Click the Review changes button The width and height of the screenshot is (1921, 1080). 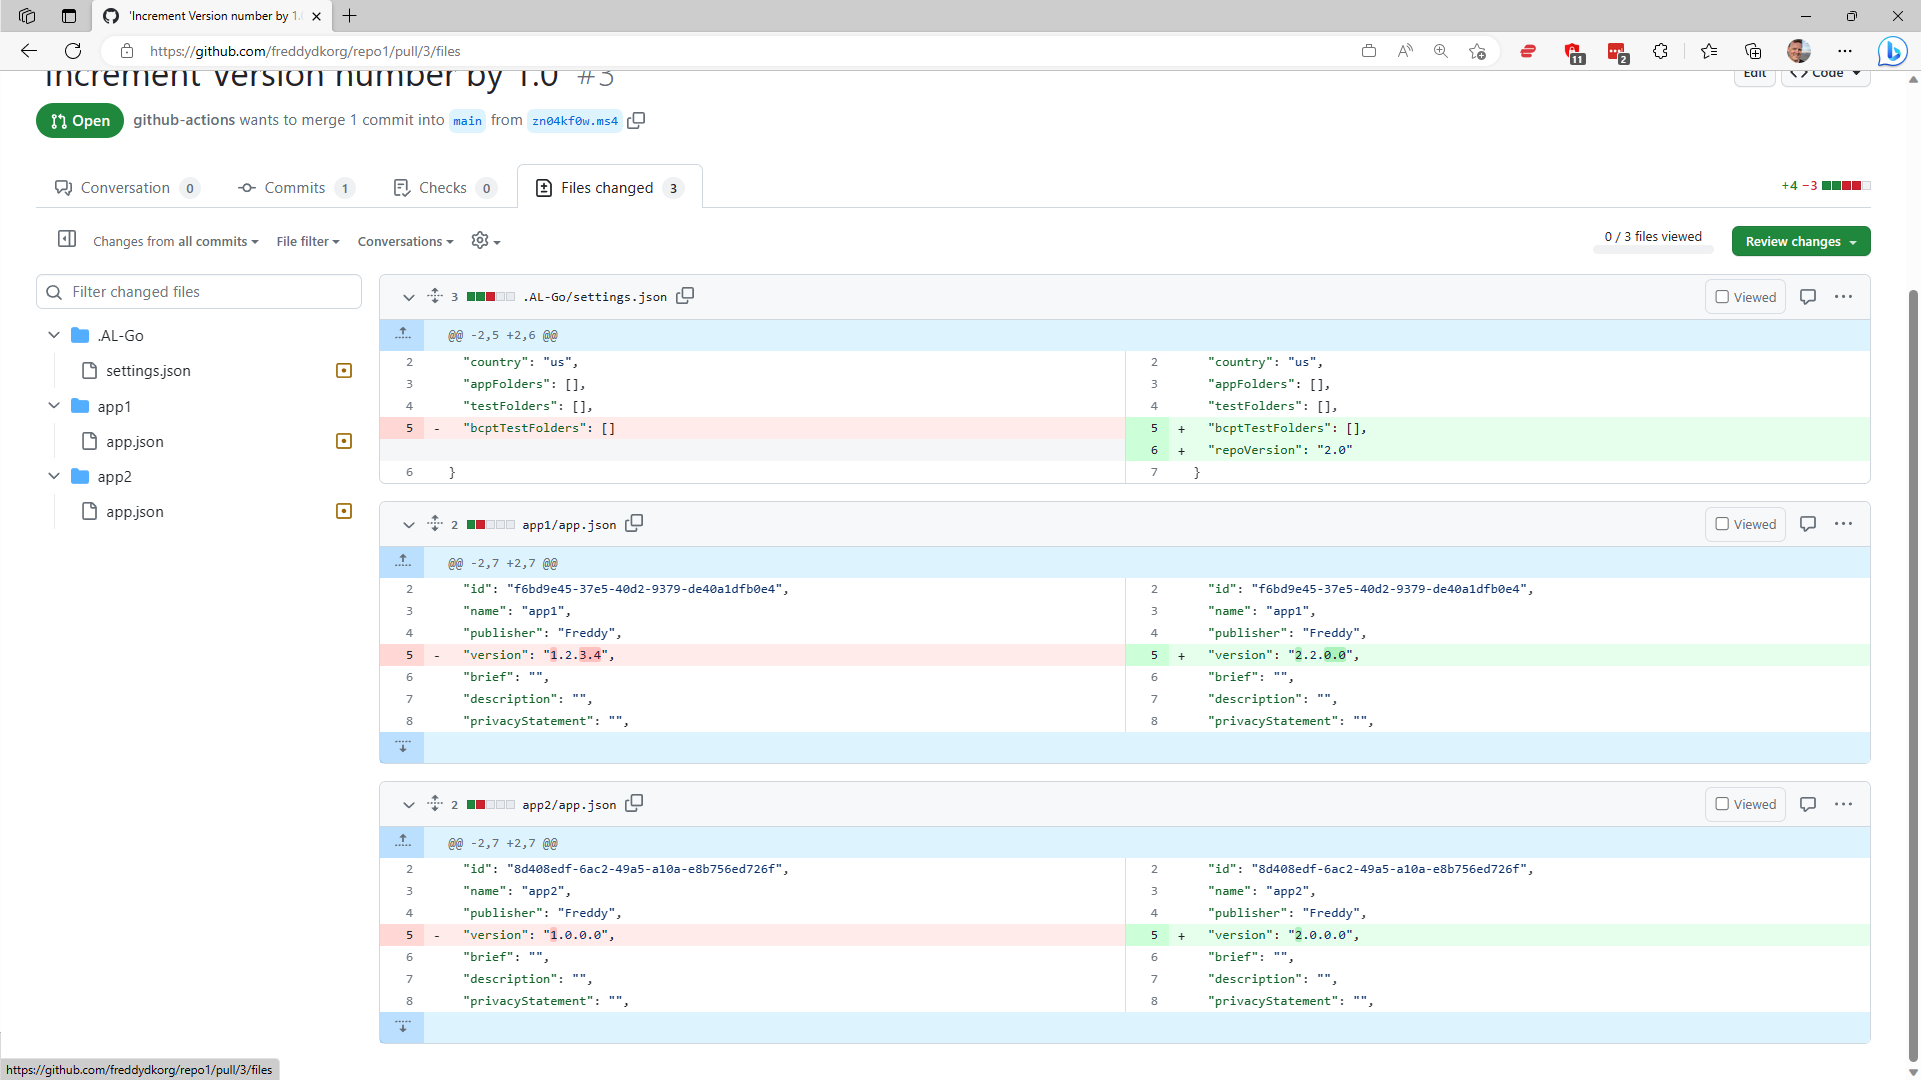[1800, 240]
